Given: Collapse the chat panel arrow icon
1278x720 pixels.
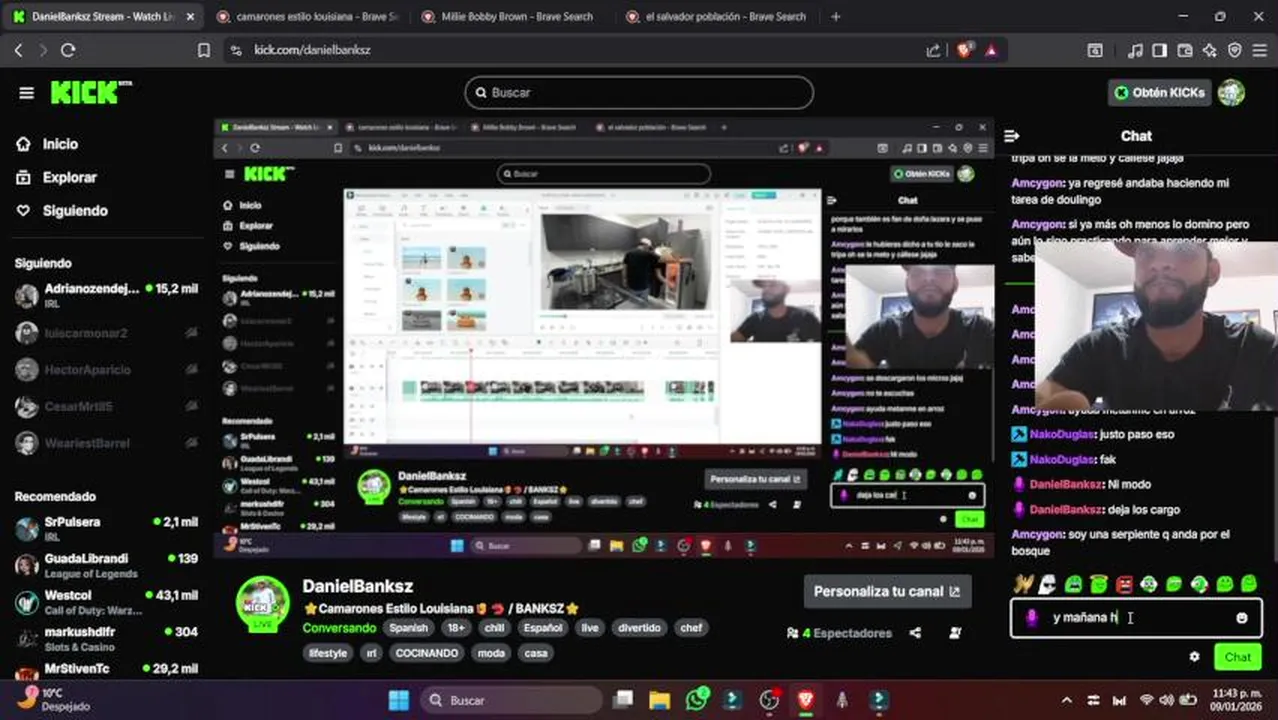Looking at the screenshot, I should 1011,136.
